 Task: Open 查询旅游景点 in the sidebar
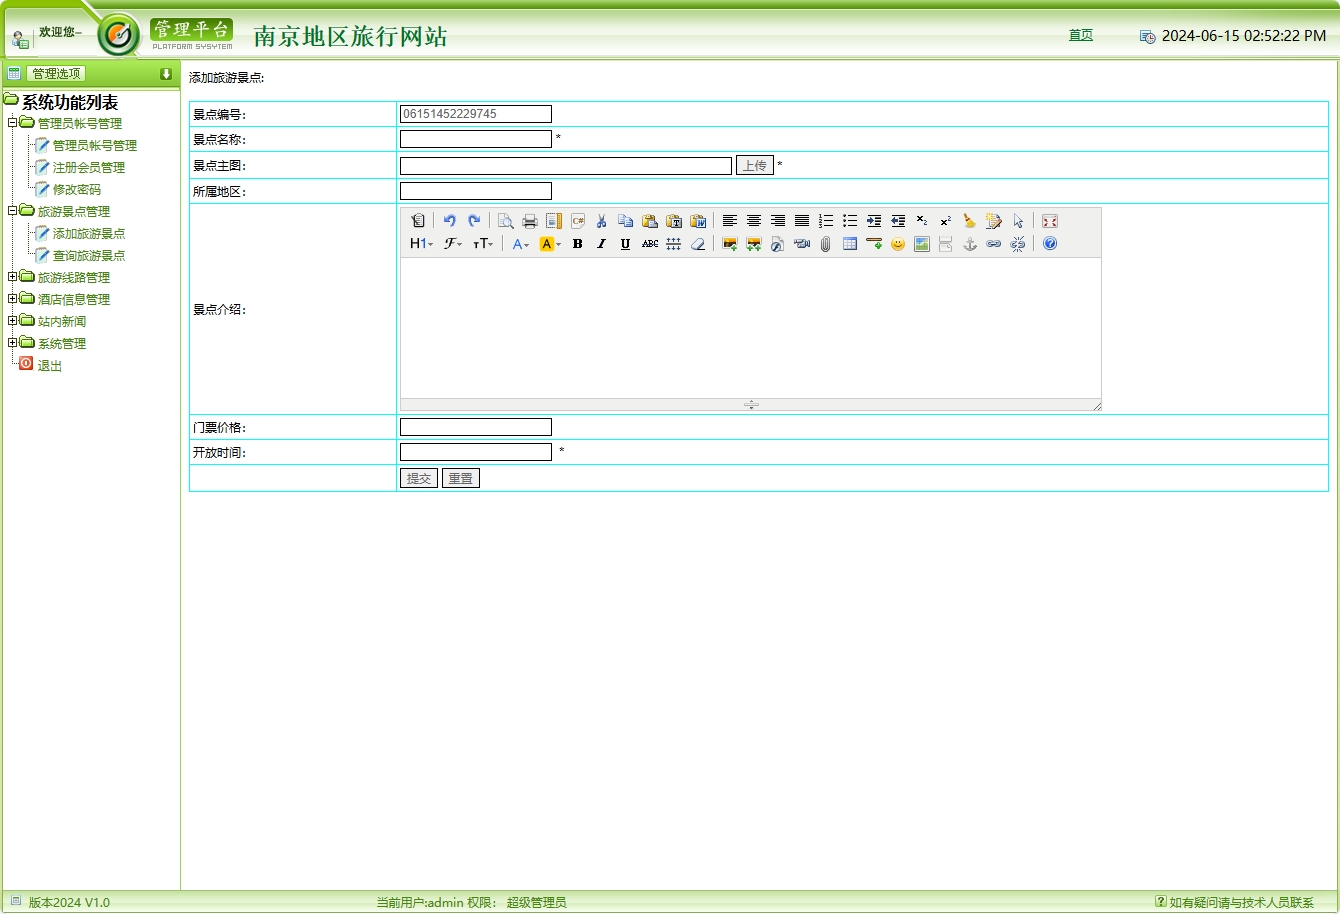pos(88,256)
